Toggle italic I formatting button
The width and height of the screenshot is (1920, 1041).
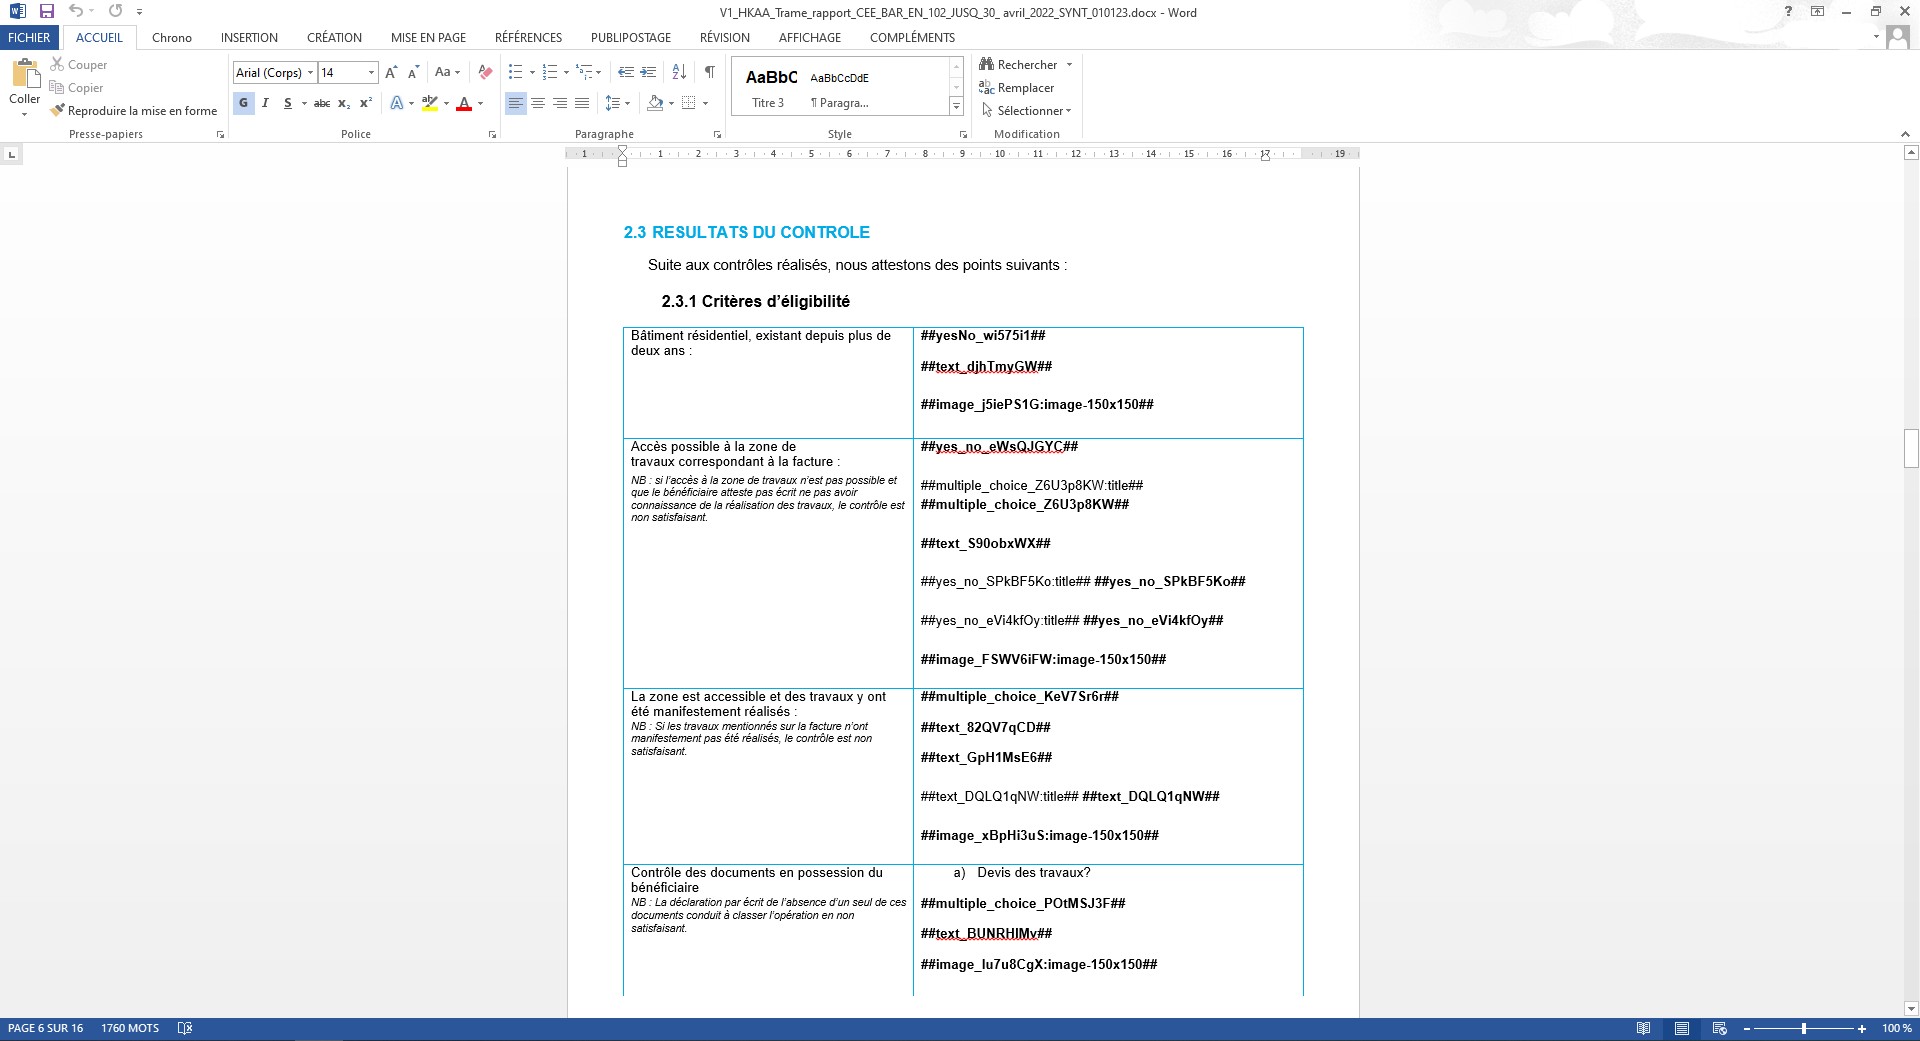(265, 103)
